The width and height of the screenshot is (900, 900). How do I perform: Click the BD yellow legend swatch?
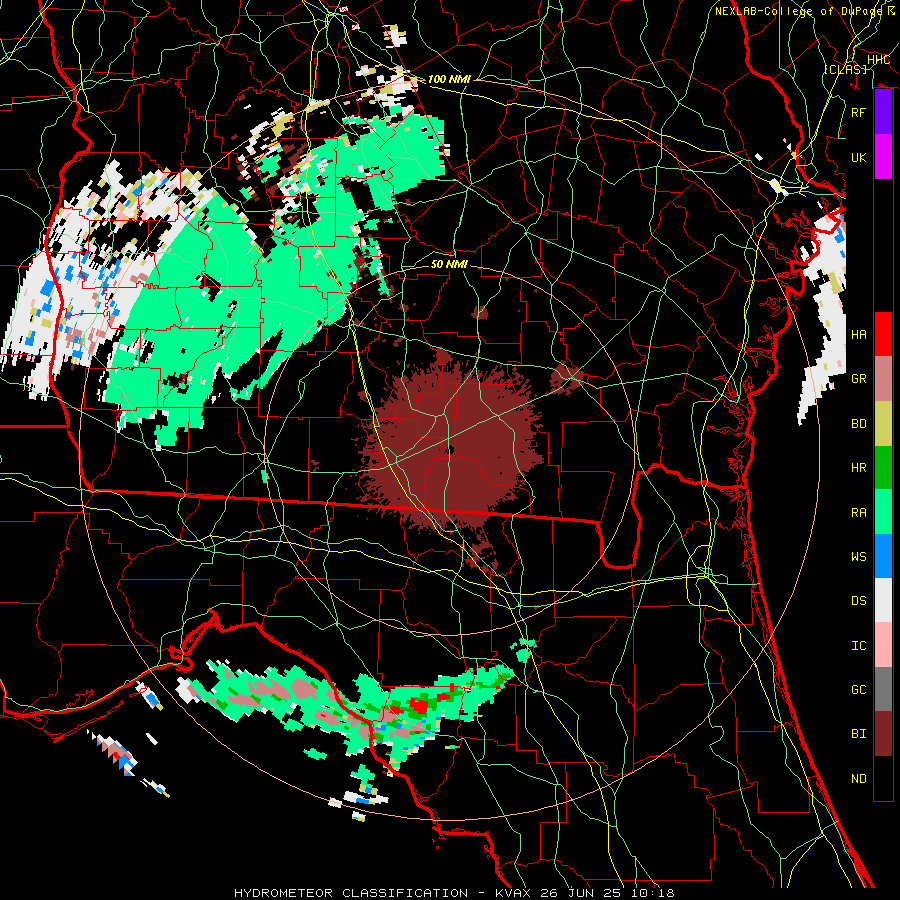[x=883, y=424]
